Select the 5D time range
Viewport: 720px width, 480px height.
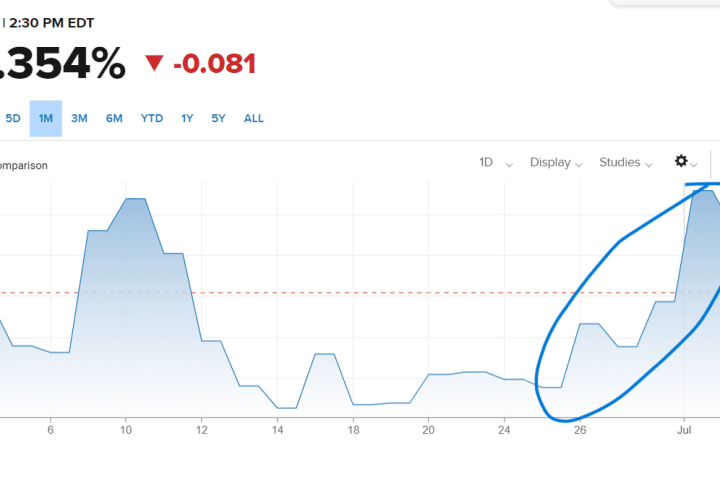[x=13, y=118]
